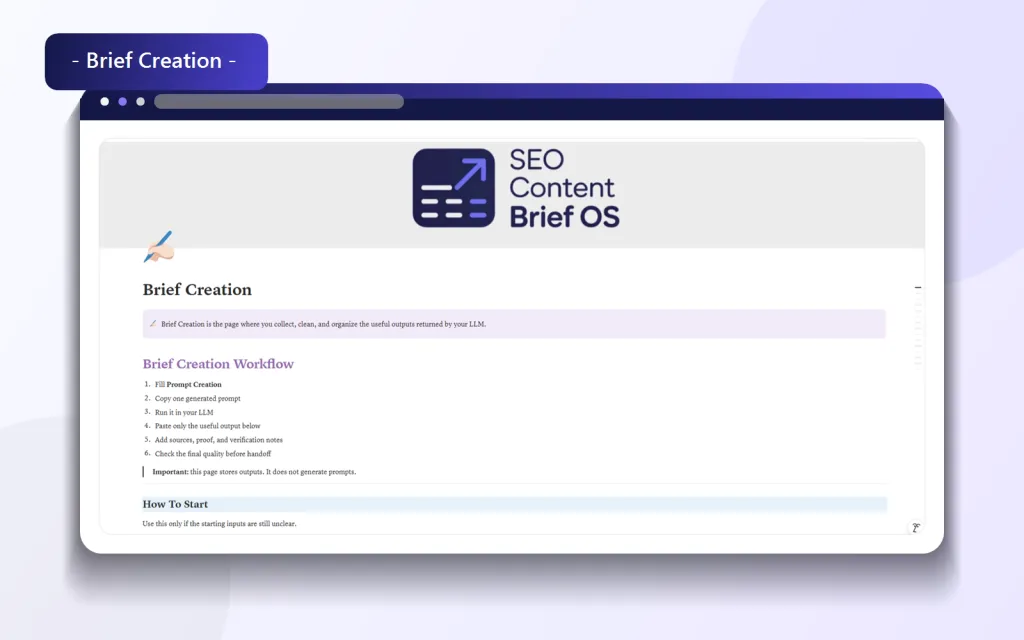Click the "Important:" note text
The image size is (1024, 640).
254,472
